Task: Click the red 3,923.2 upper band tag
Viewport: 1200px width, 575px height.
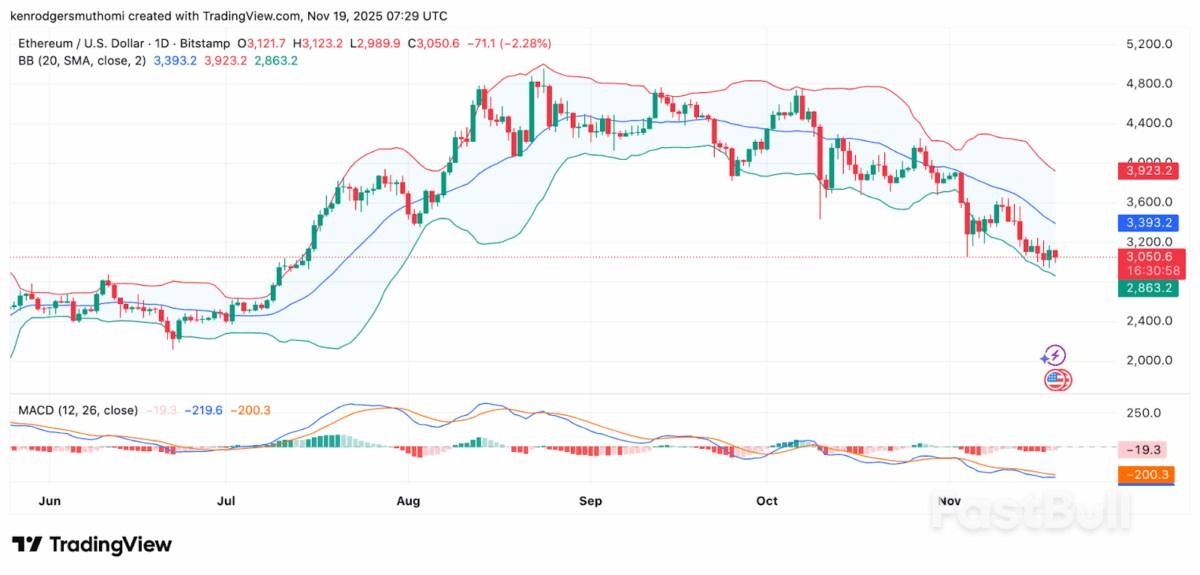Action: point(1145,171)
